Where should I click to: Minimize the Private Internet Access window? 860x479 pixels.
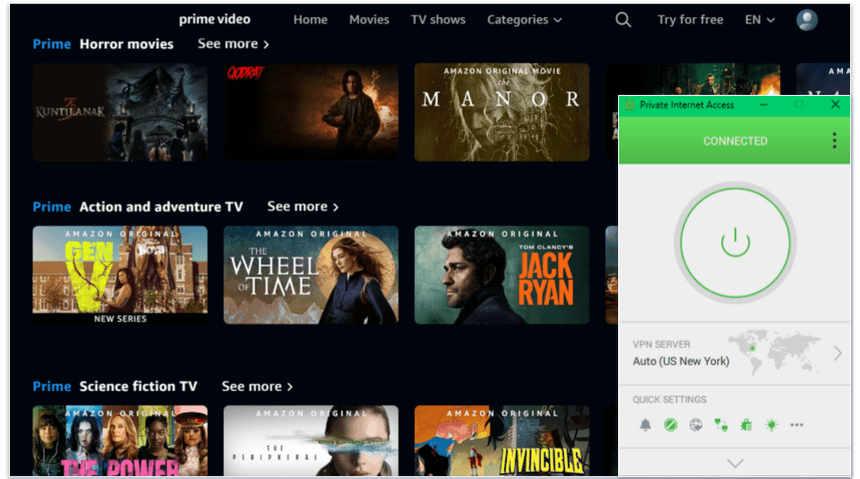click(763, 104)
